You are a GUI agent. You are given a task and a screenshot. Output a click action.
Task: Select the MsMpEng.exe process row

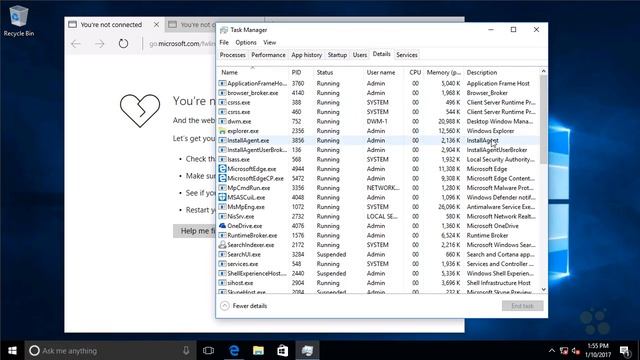[x=378, y=207]
